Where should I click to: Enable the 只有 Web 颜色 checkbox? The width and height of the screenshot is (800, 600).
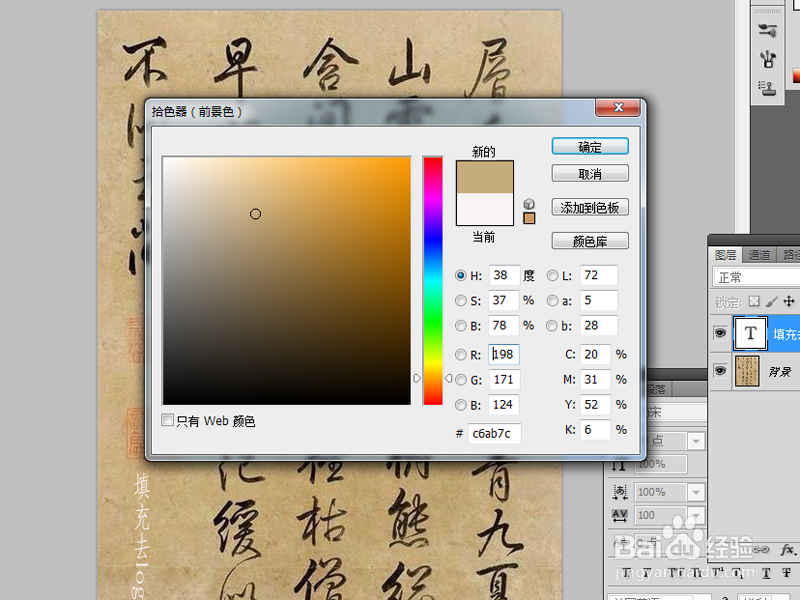pyautogui.click(x=167, y=420)
